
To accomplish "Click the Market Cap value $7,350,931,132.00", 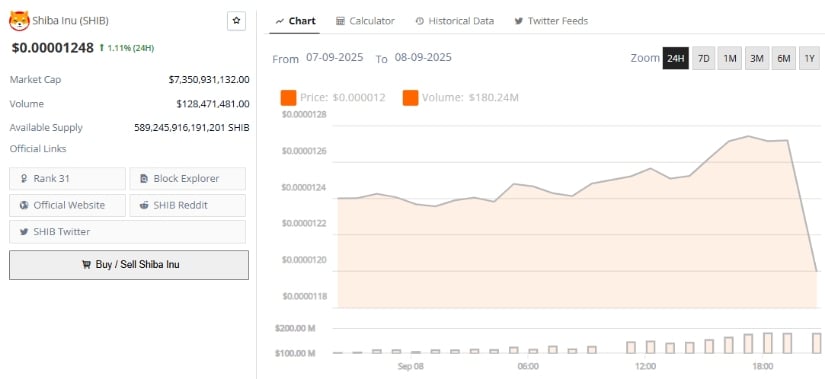I will tap(209, 79).
